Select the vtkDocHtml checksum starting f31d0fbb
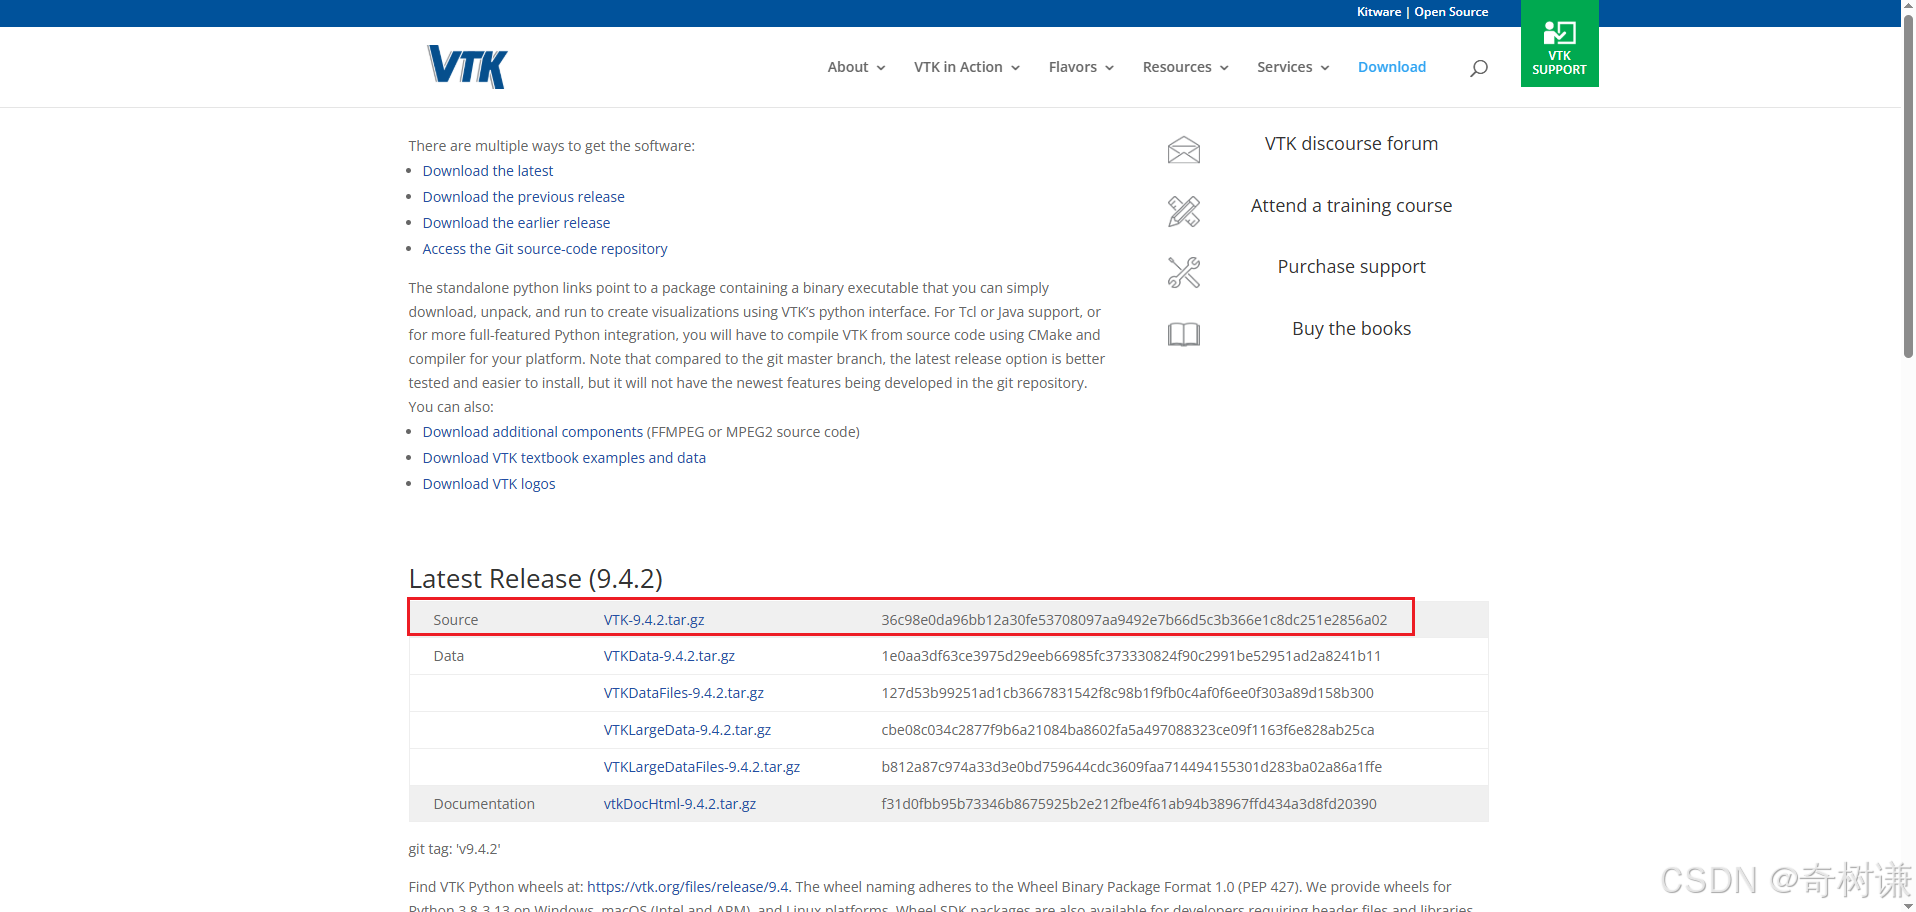1916x912 pixels. 1129,804
